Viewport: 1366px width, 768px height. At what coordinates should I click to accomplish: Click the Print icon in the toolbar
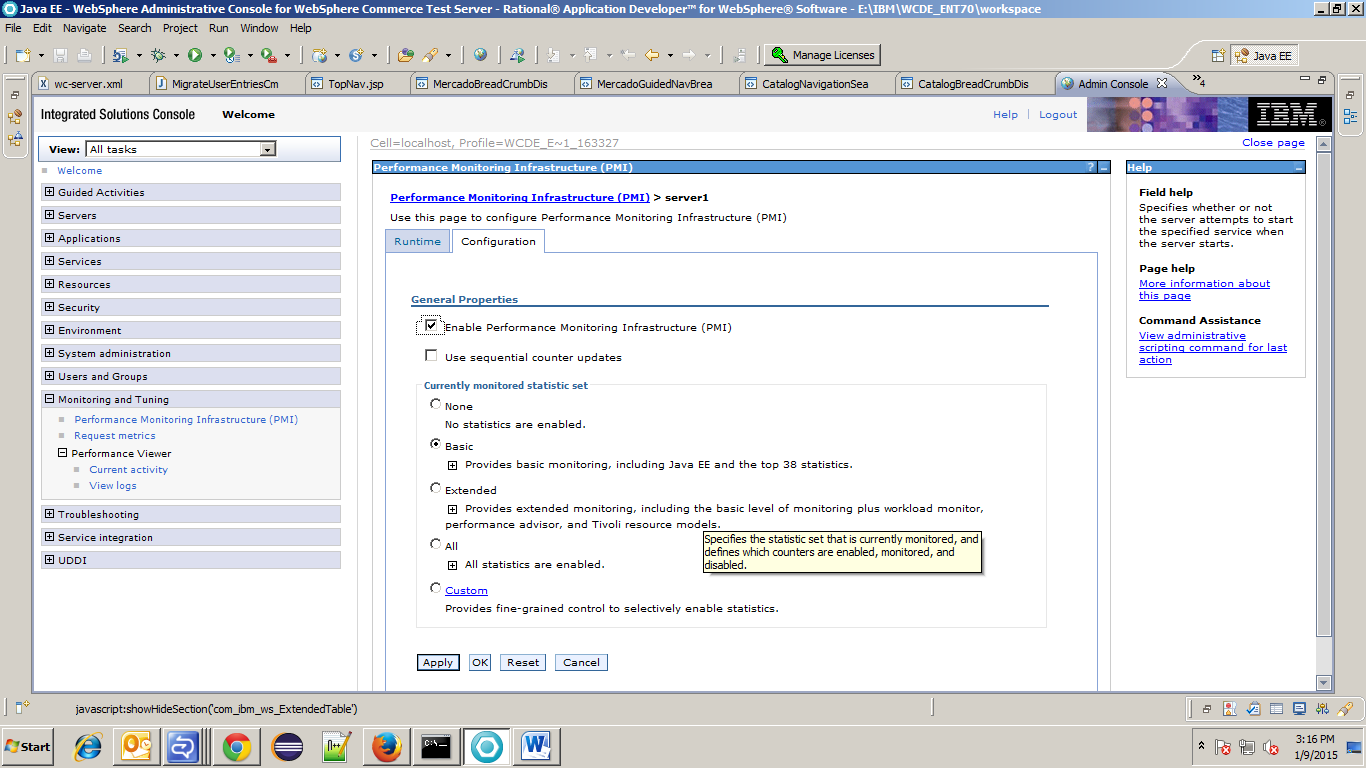click(84, 54)
